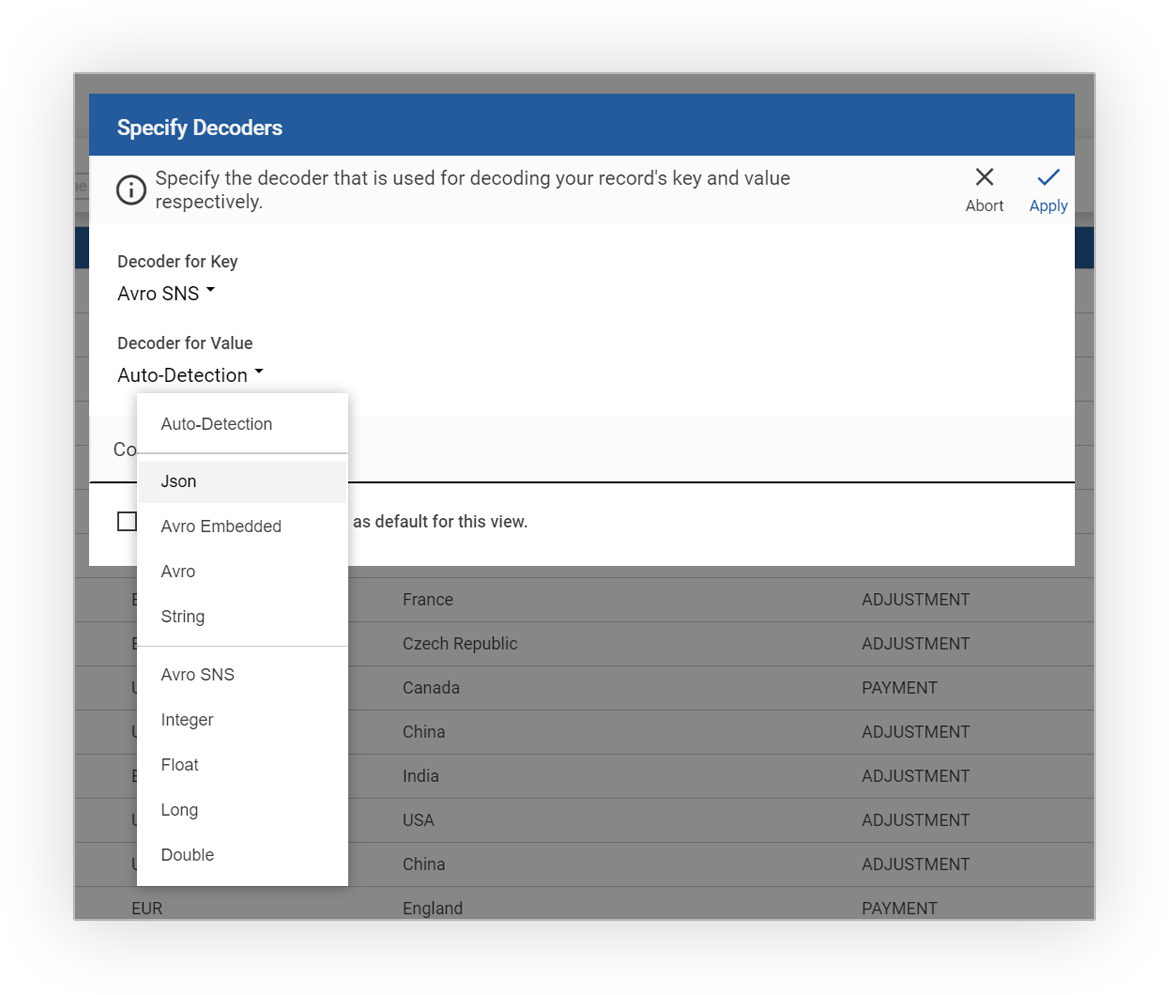Click the France cell in background table
Viewport: 1169px width, 995px height.
click(428, 600)
